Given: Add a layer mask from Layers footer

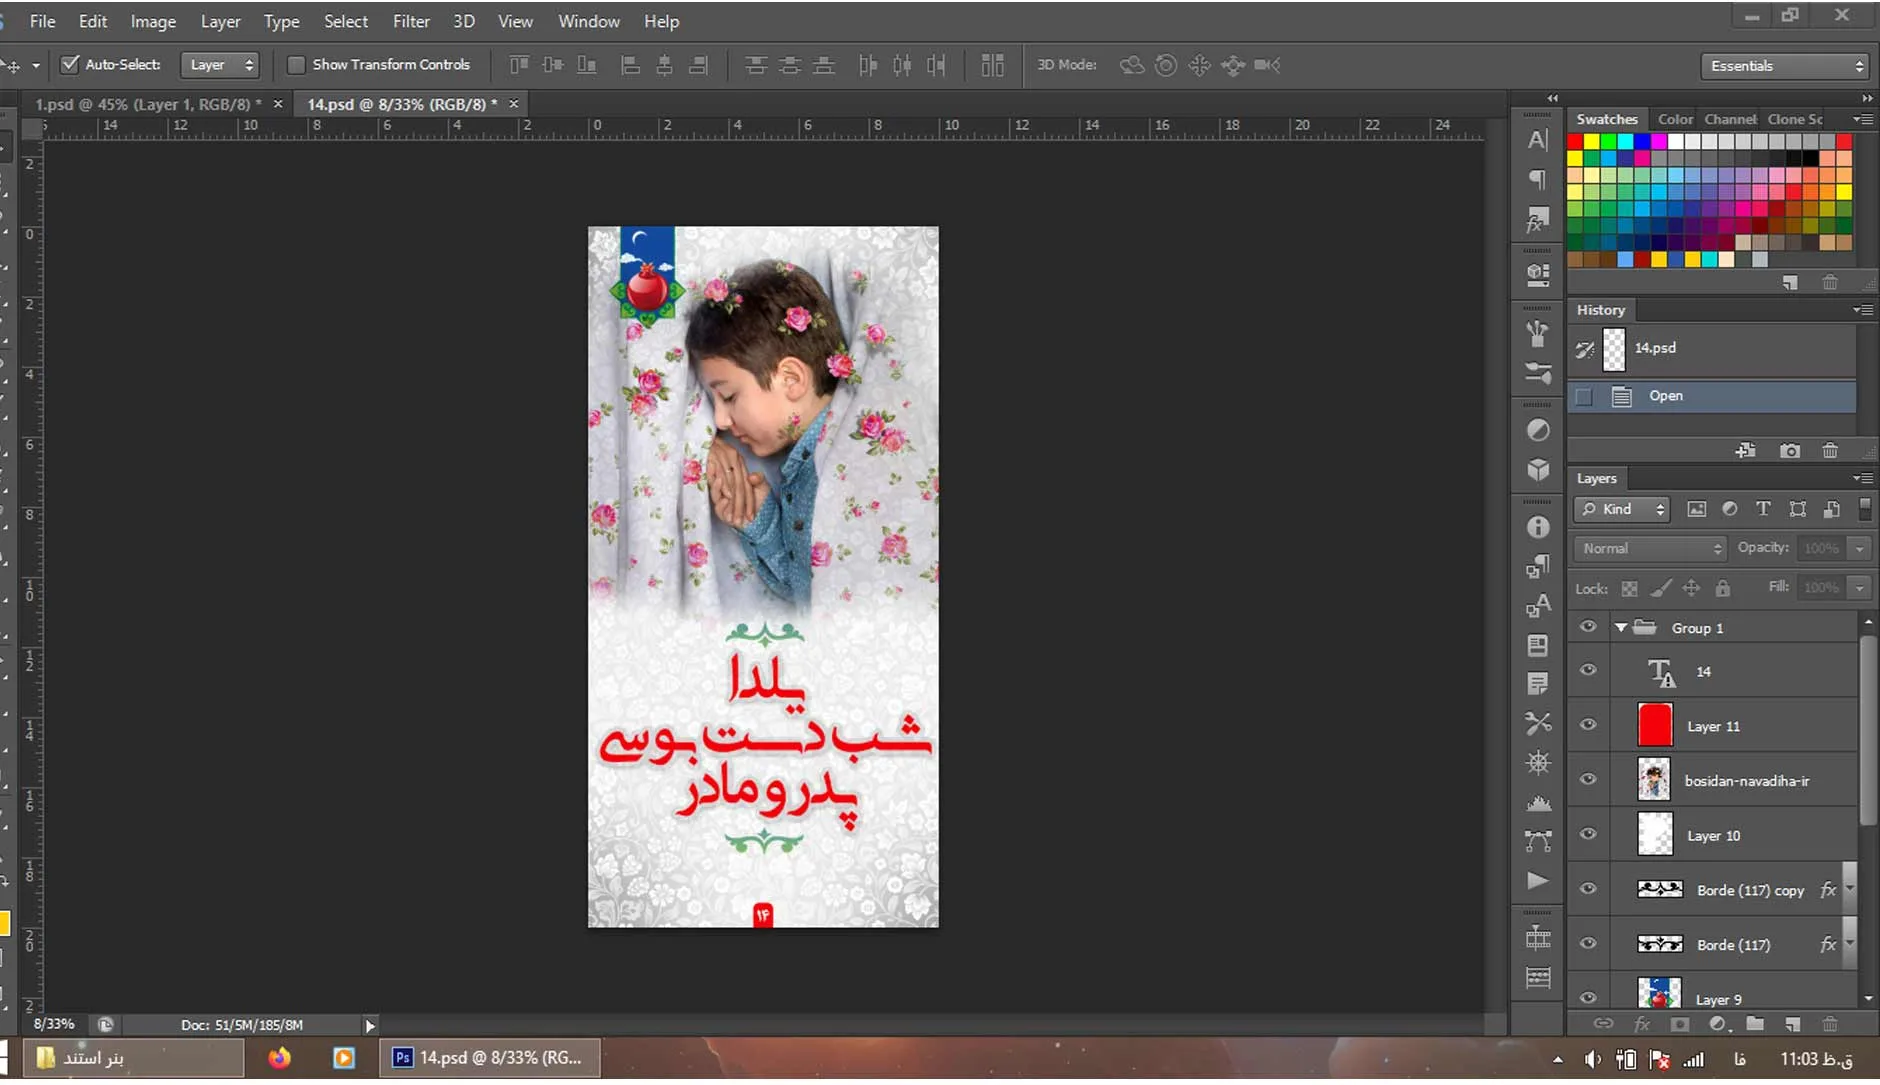Looking at the screenshot, I should click(1679, 1024).
